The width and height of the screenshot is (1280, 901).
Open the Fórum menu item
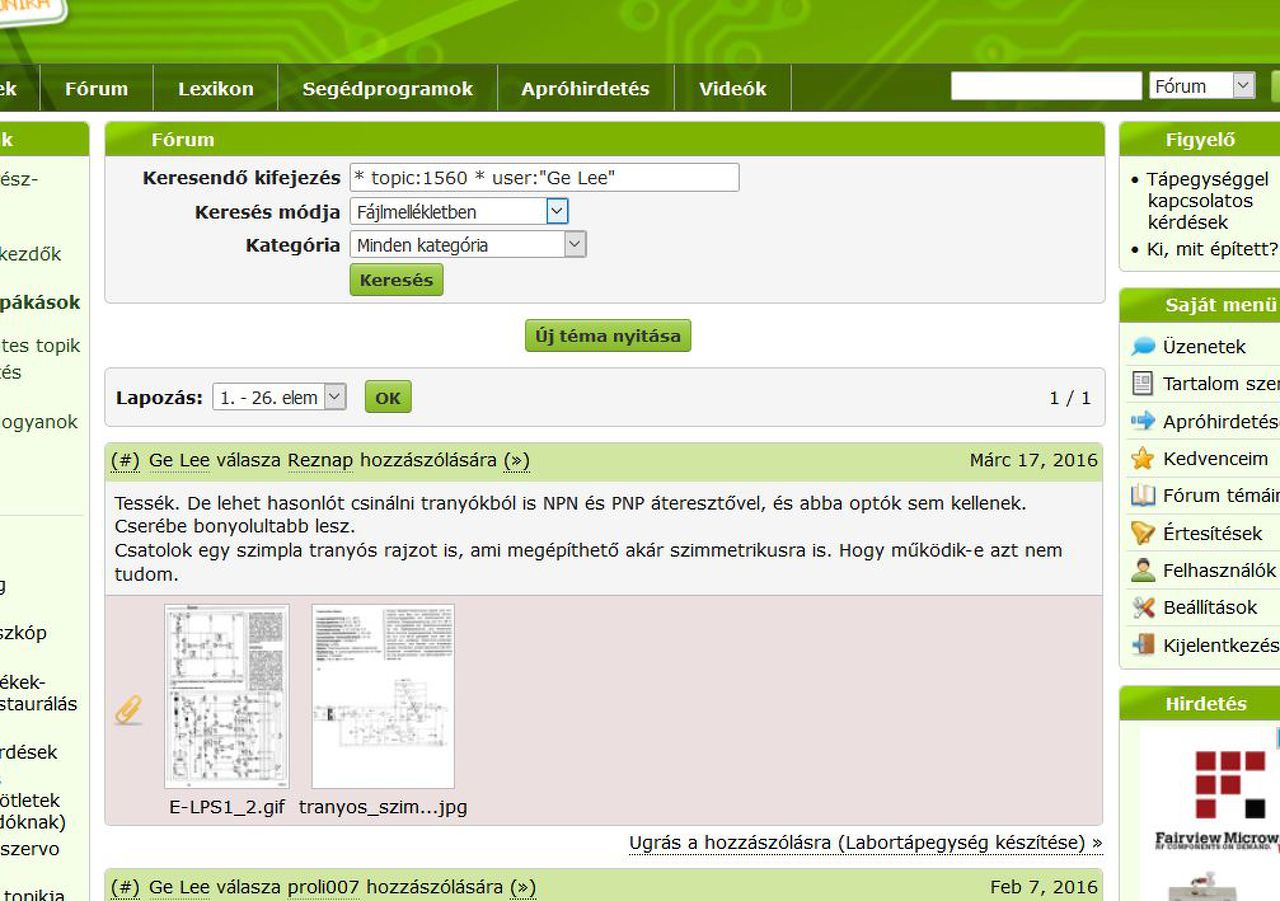[96, 89]
